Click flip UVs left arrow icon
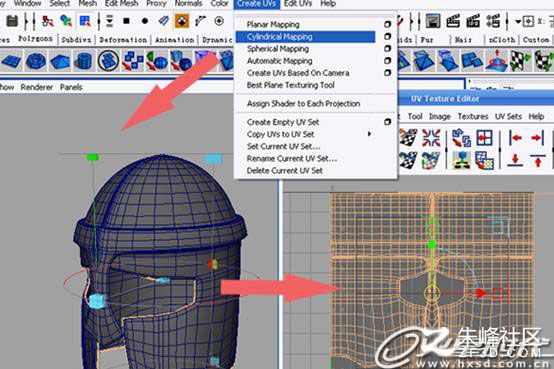The height and width of the screenshot is (369, 554). point(515,137)
